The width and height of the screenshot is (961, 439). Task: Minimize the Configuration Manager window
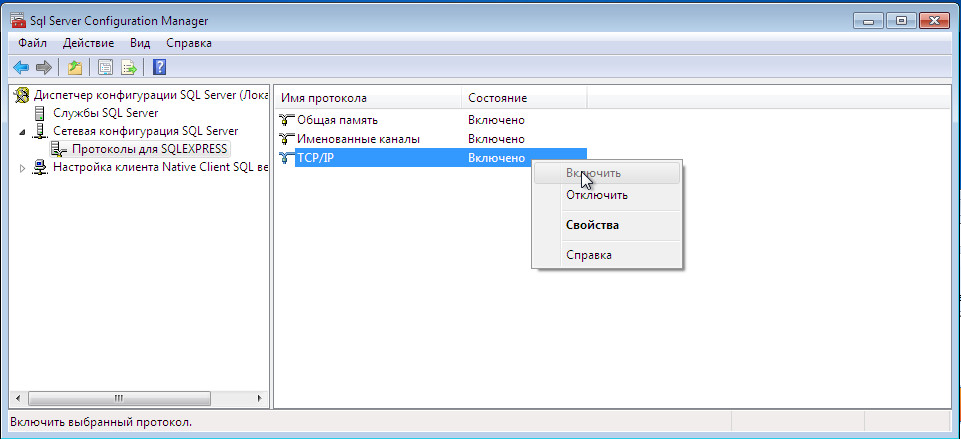pos(869,20)
